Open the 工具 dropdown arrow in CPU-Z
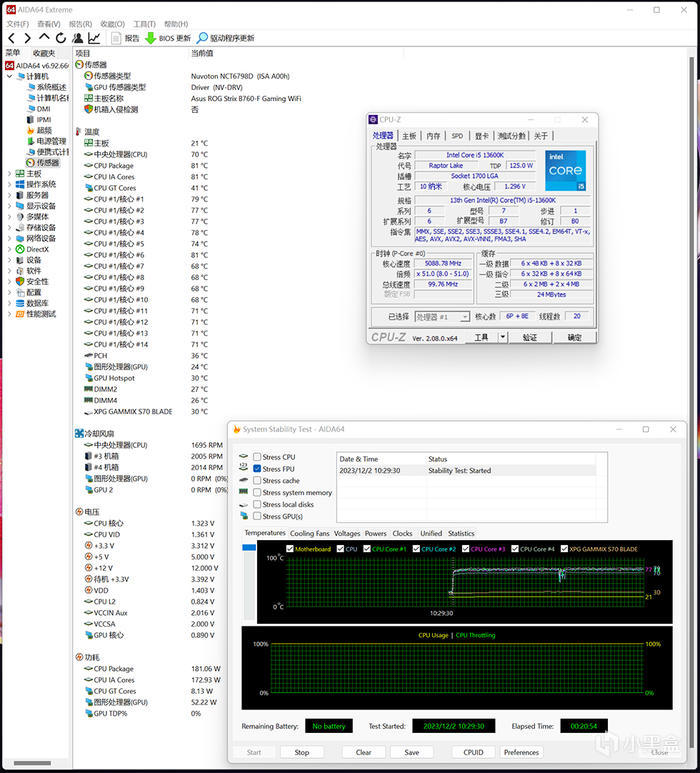700x773 pixels. pos(502,337)
